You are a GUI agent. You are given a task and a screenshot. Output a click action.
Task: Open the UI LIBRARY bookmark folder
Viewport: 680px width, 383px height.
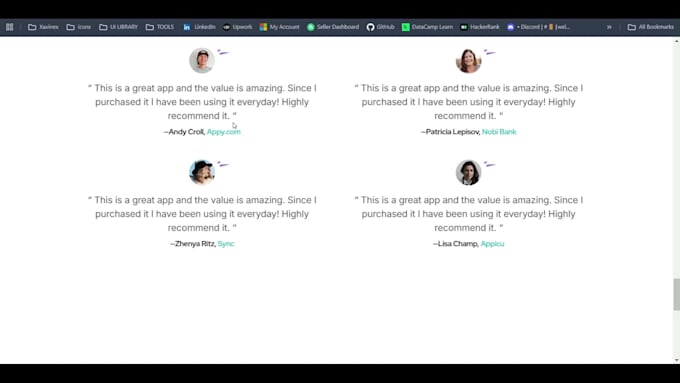pyautogui.click(x=118, y=27)
